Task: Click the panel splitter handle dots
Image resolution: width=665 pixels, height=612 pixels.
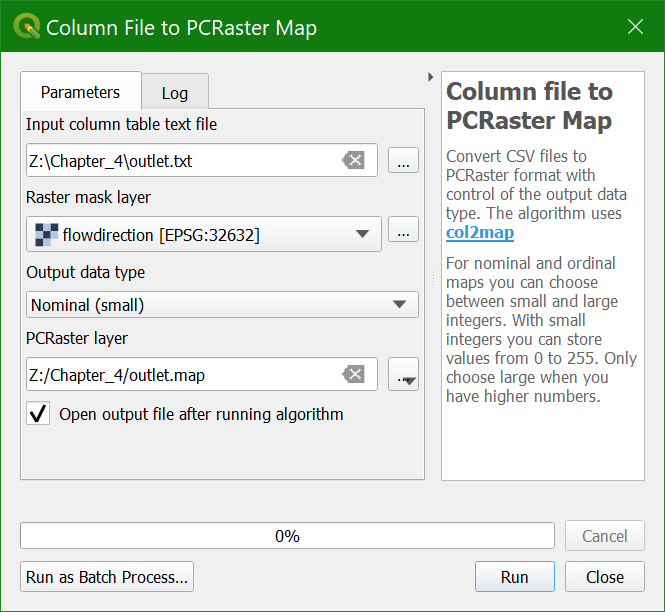Action: [x=433, y=276]
